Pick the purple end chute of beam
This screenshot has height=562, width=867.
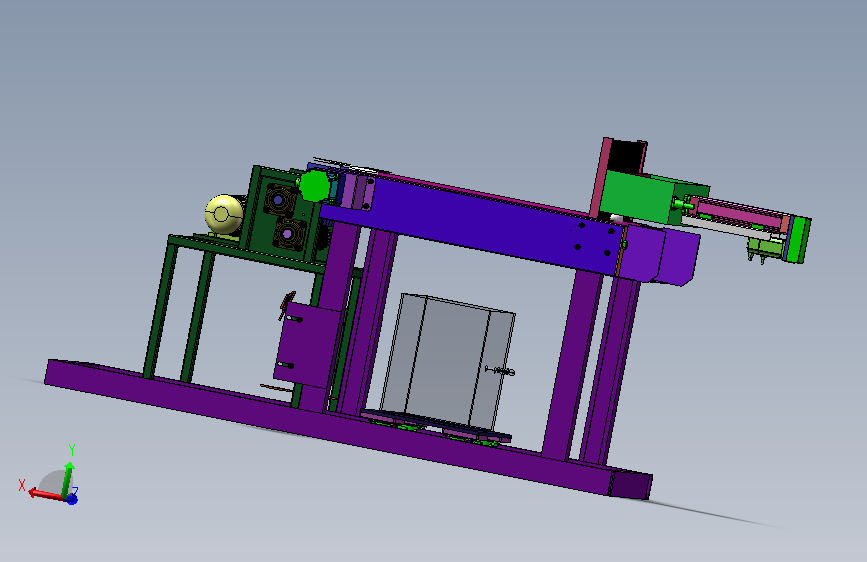661,256
